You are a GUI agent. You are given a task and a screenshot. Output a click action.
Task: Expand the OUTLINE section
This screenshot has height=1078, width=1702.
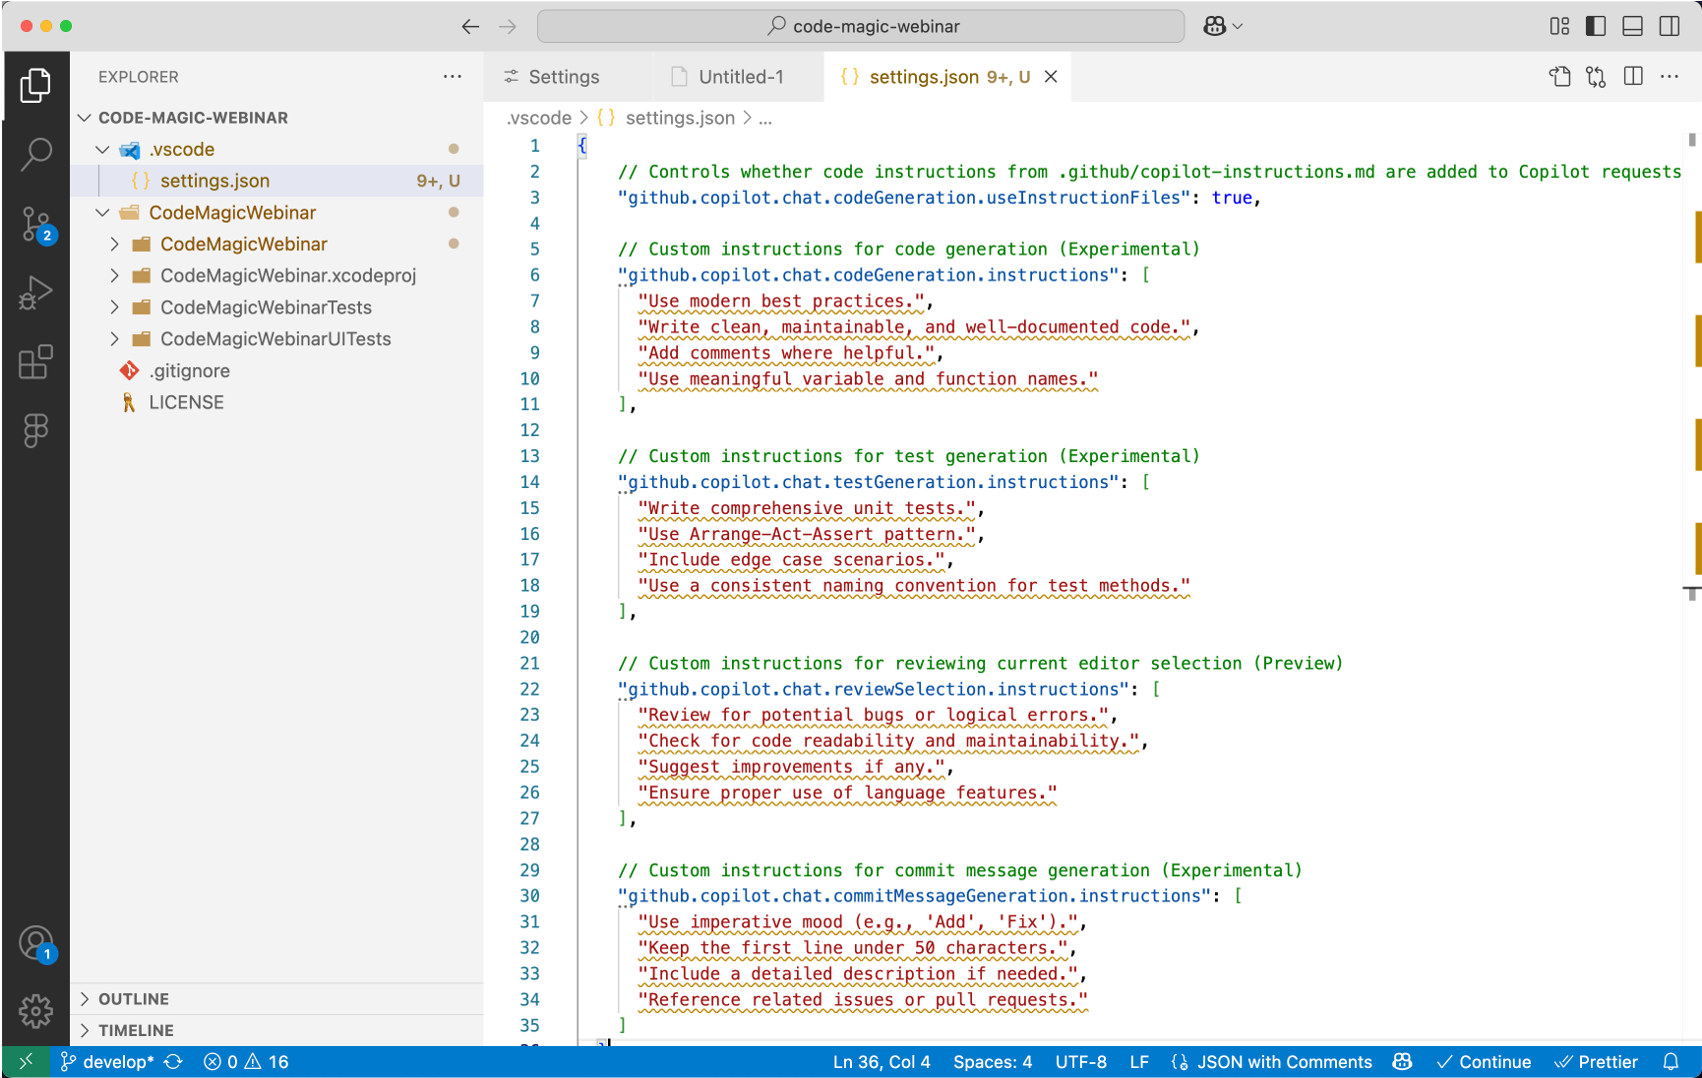tap(277, 999)
